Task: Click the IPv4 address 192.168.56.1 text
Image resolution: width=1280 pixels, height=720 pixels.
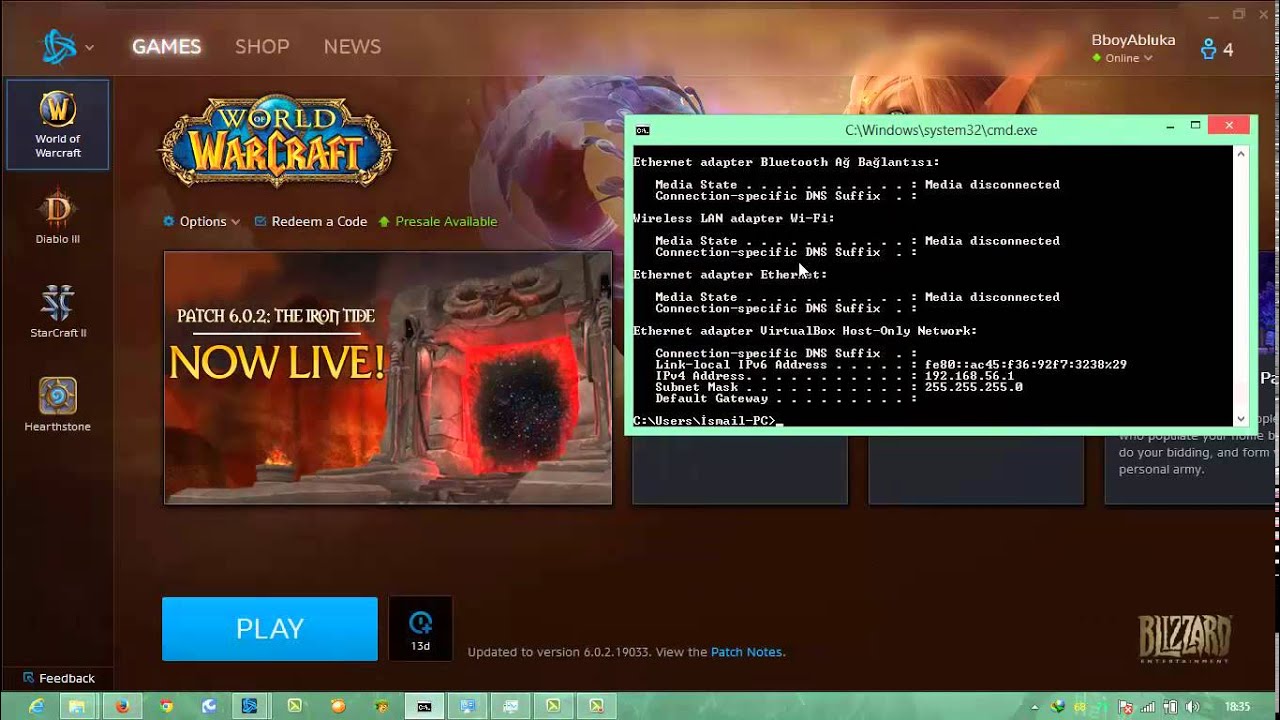Action: (969, 376)
